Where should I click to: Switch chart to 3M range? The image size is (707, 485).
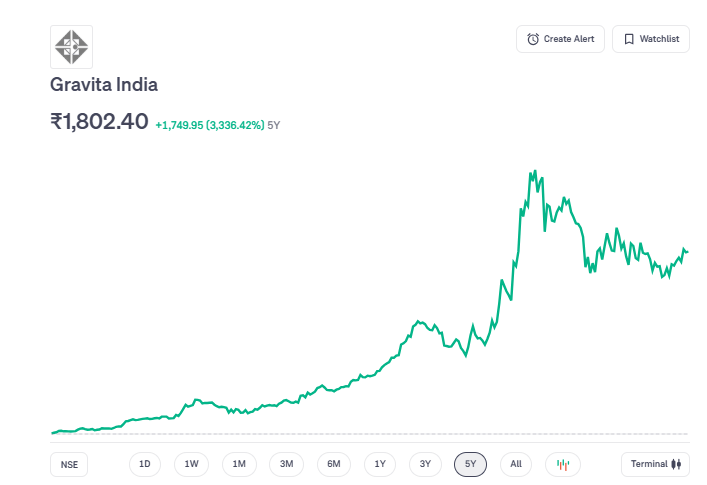pyautogui.click(x=286, y=464)
